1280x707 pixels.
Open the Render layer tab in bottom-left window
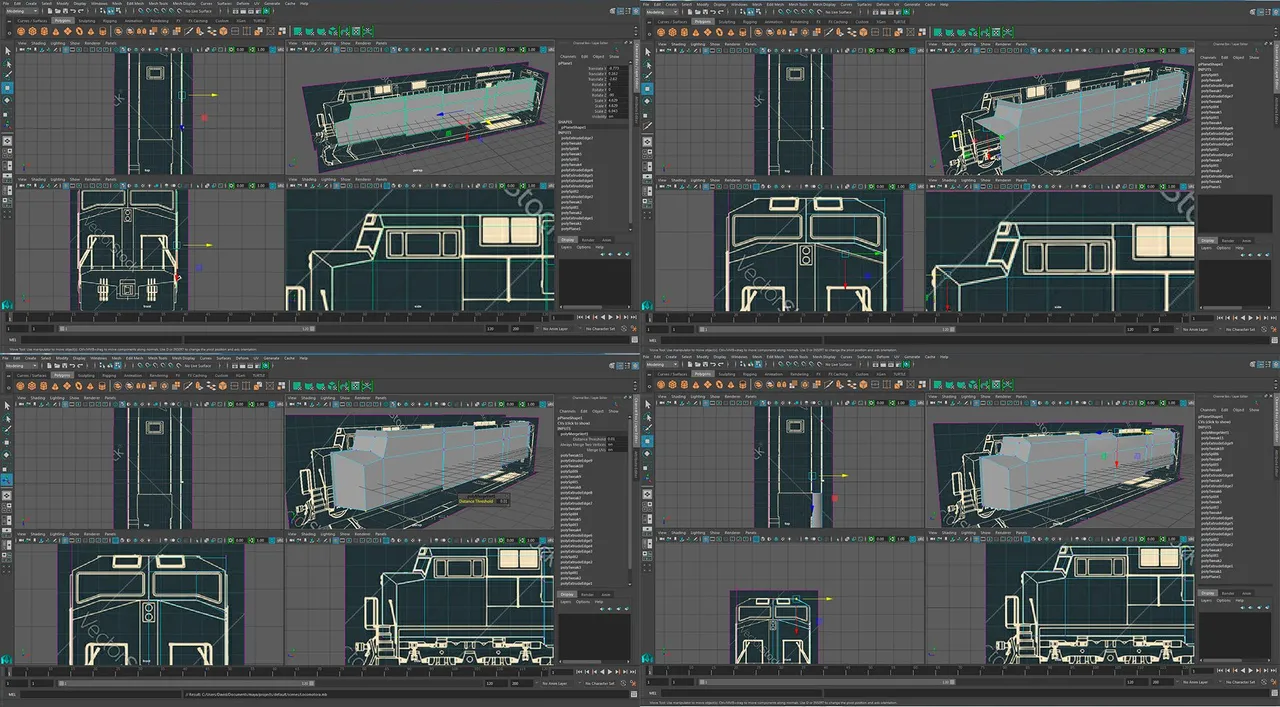(x=587, y=594)
